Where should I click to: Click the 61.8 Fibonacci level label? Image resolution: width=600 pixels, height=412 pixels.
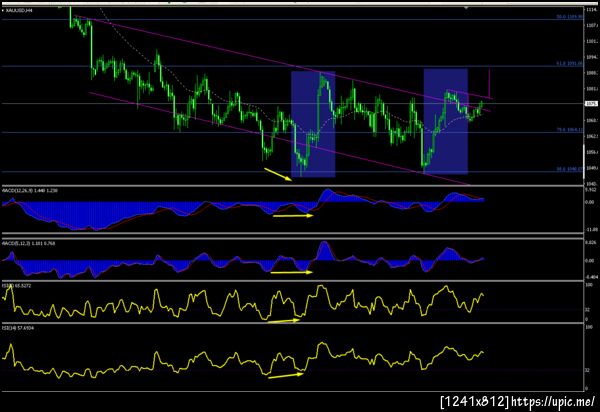coord(570,64)
